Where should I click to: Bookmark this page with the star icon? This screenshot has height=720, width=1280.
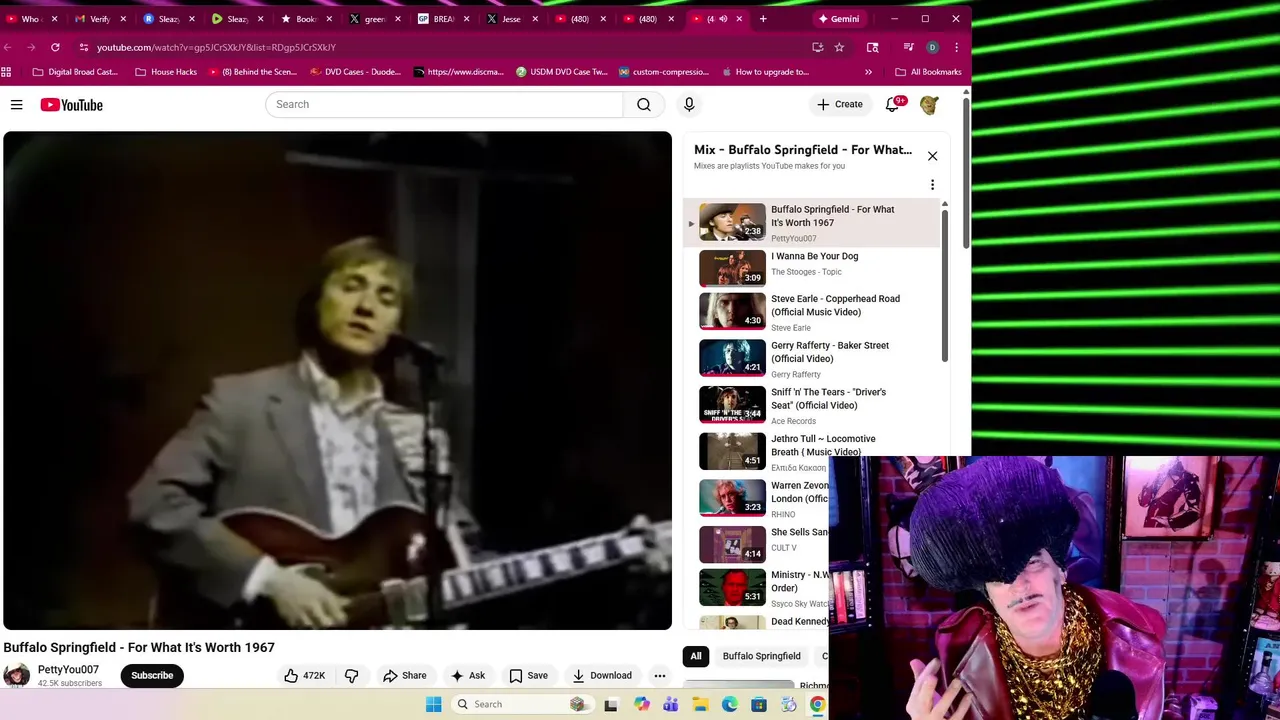(x=839, y=47)
